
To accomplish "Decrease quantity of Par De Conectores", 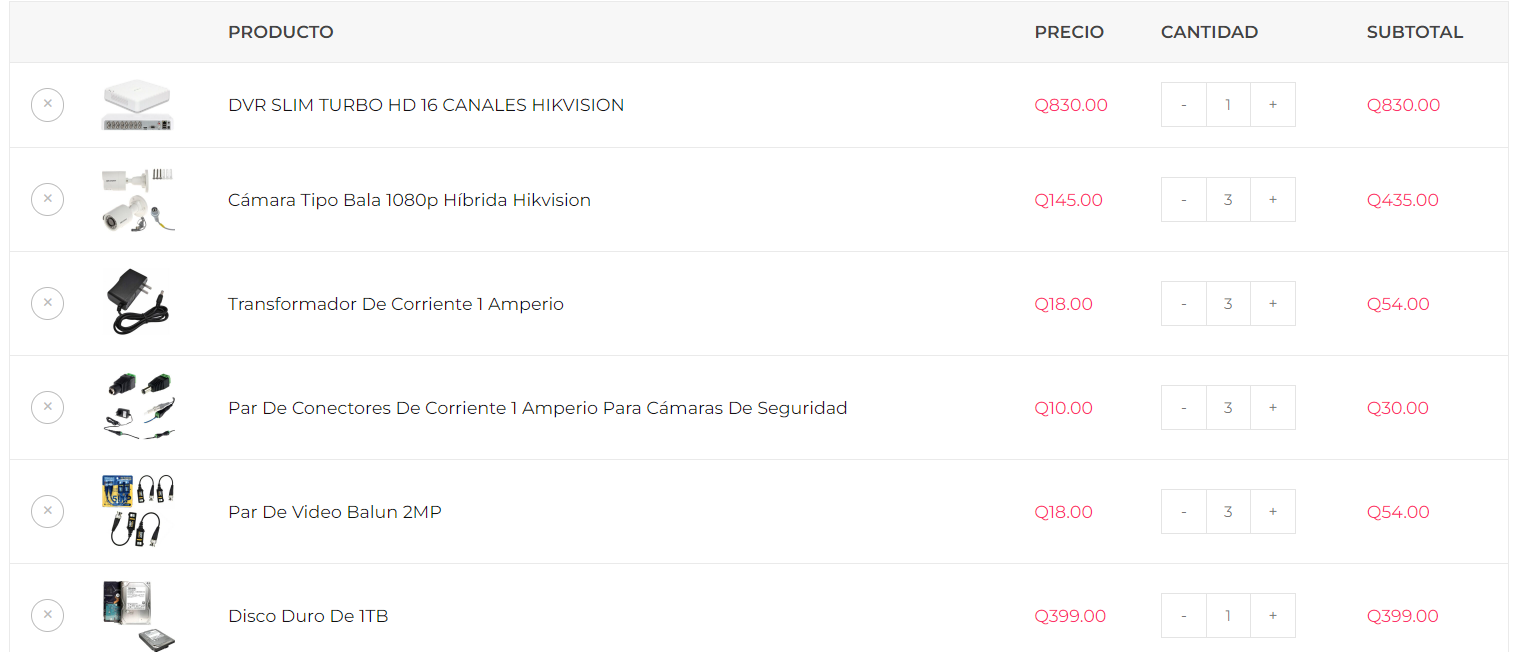I will click(x=1184, y=408).
